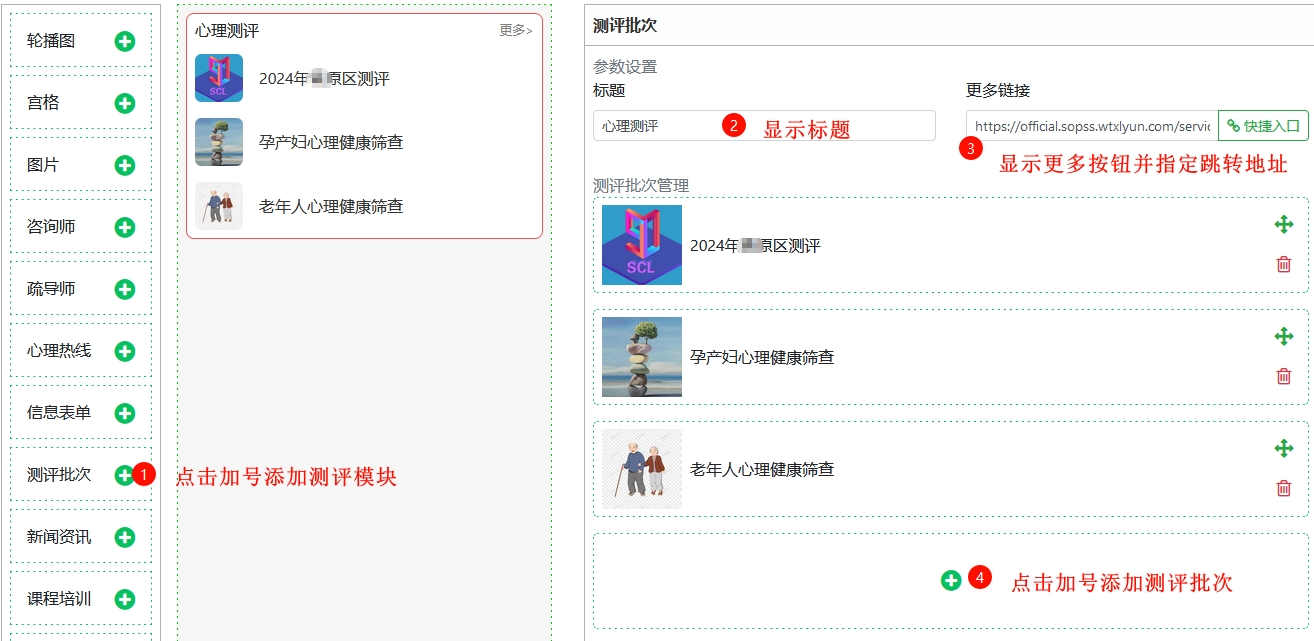
Task: Add 新闻资讯 module with plus icon
Action: tap(124, 537)
